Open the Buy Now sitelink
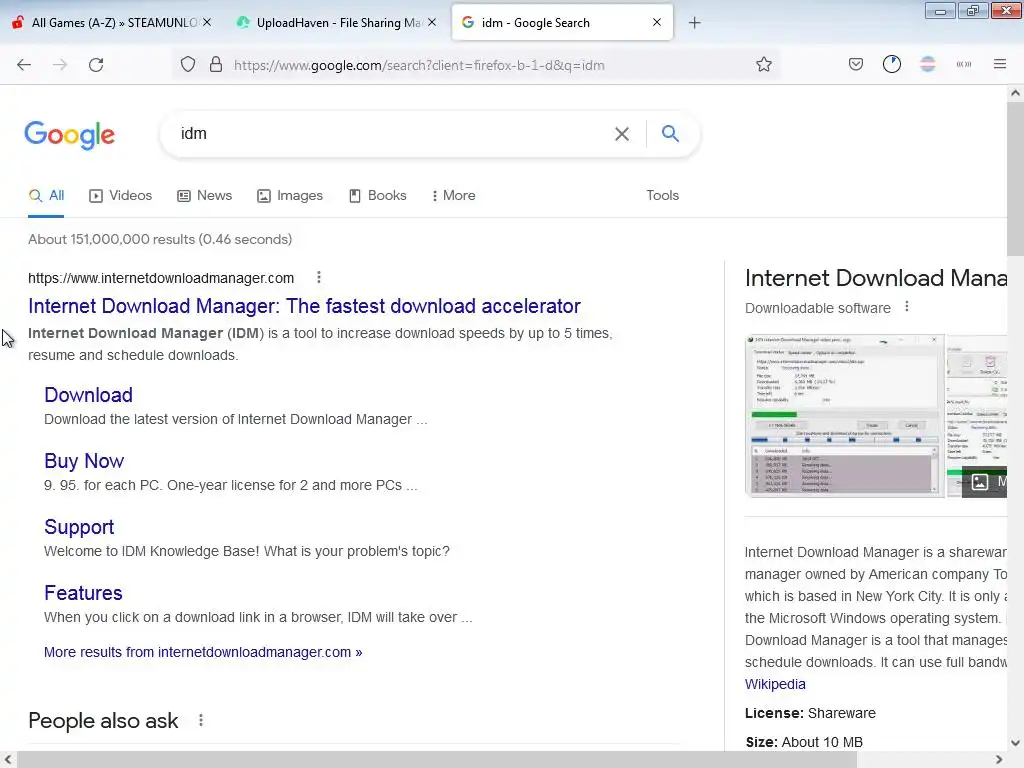Viewport: 1024px width, 768px height. click(x=84, y=461)
